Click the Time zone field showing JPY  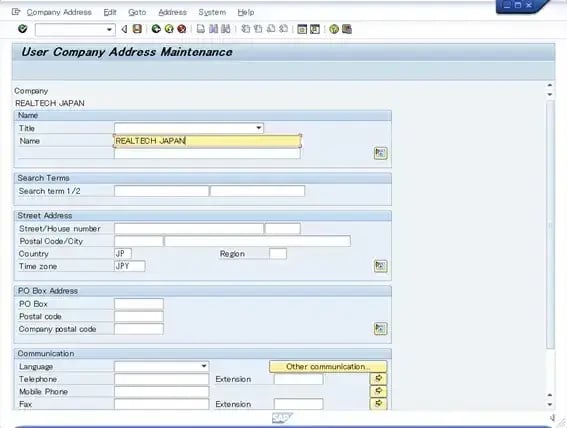click(x=129, y=266)
